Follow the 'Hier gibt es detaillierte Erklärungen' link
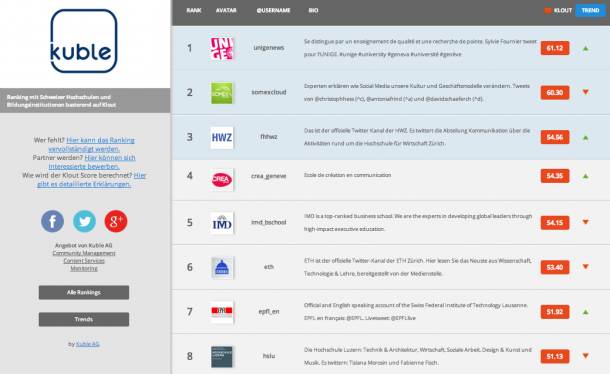The height and width of the screenshot is (374, 610). pyautogui.click(x=92, y=180)
